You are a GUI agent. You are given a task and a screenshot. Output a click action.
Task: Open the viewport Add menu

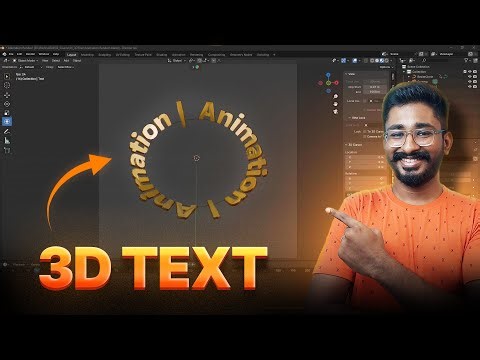(66, 61)
